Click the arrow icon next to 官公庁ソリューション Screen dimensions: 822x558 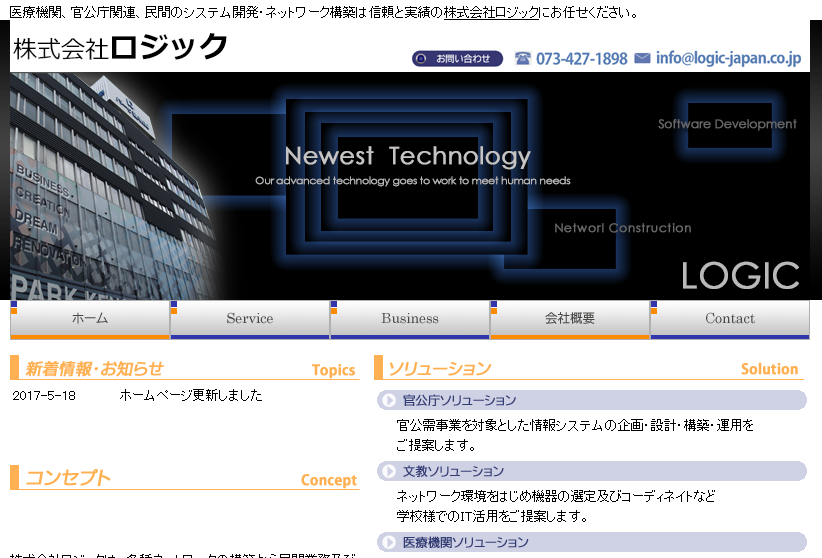coord(388,400)
